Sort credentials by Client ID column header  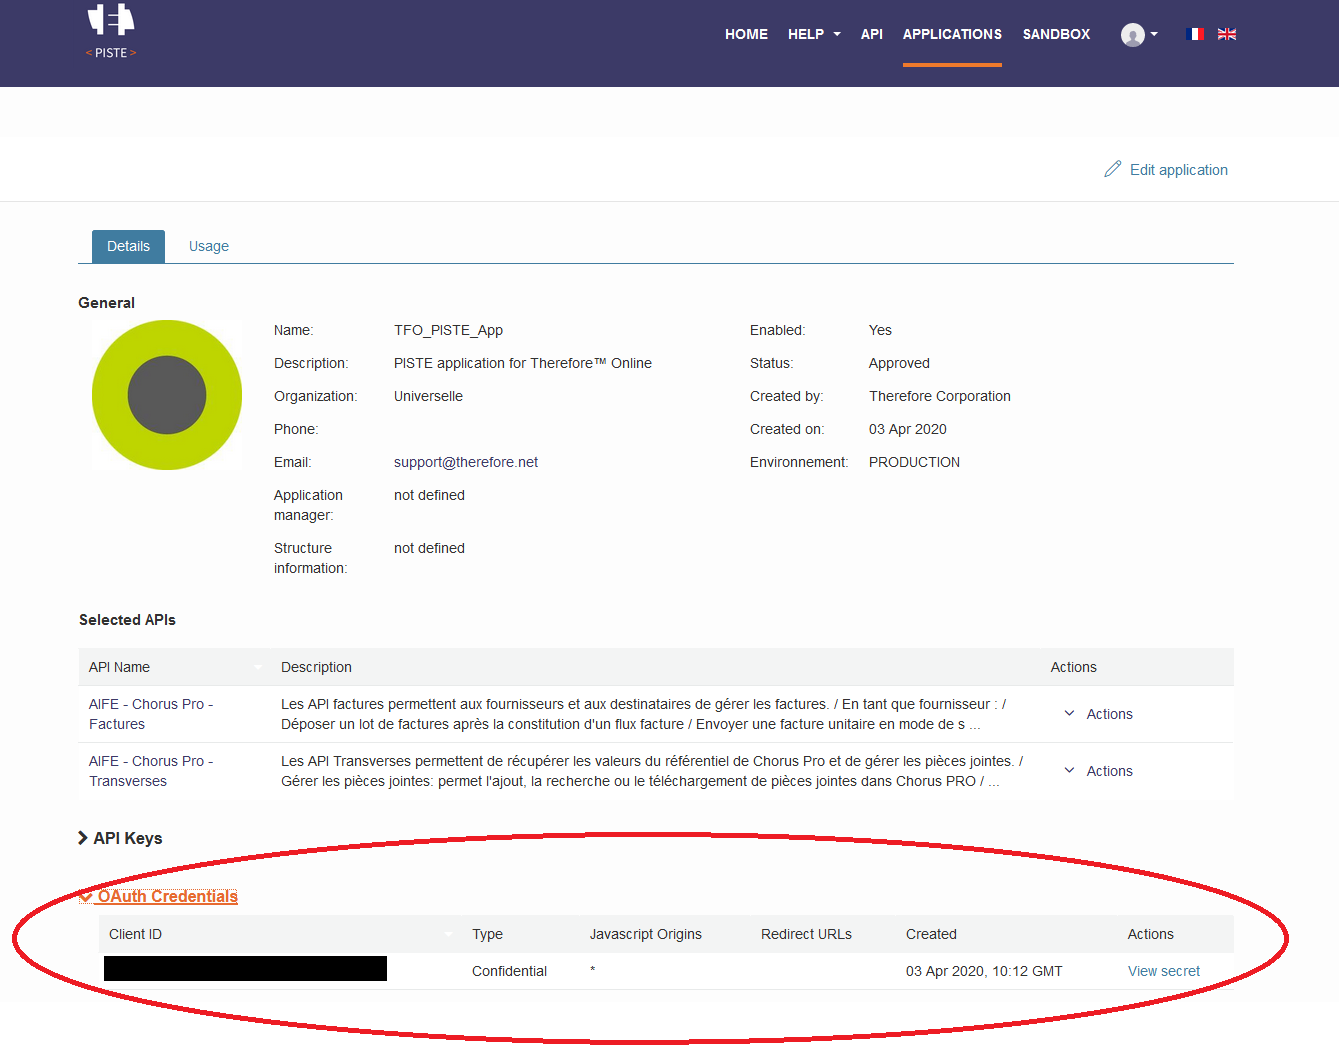pos(135,934)
